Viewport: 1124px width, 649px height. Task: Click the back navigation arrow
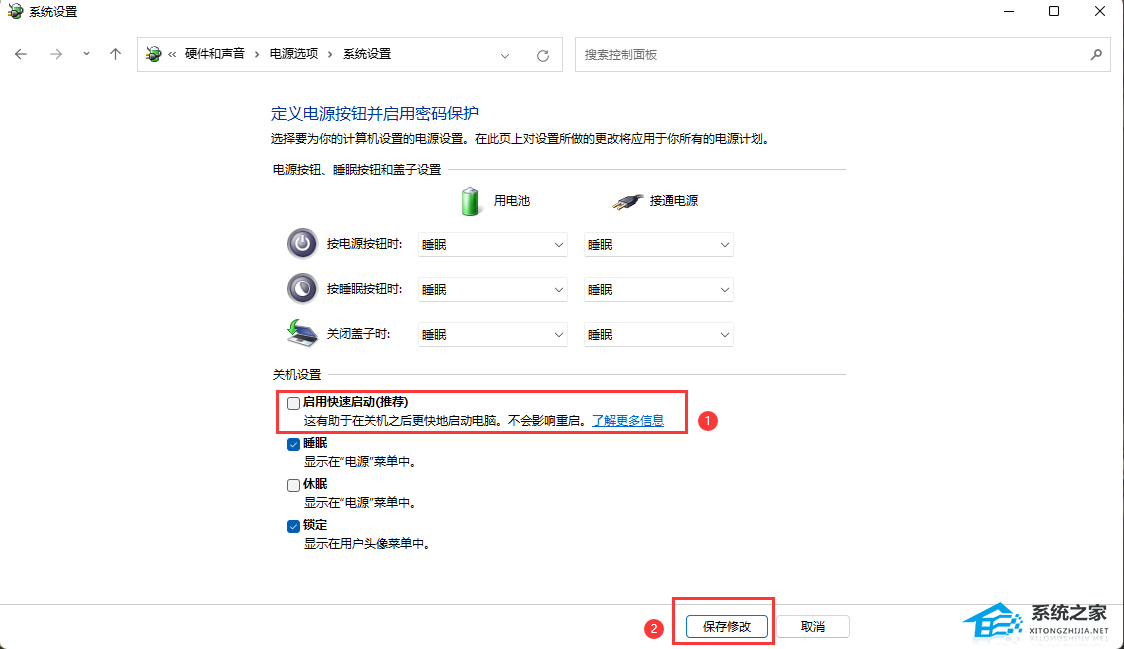(x=21, y=55)
